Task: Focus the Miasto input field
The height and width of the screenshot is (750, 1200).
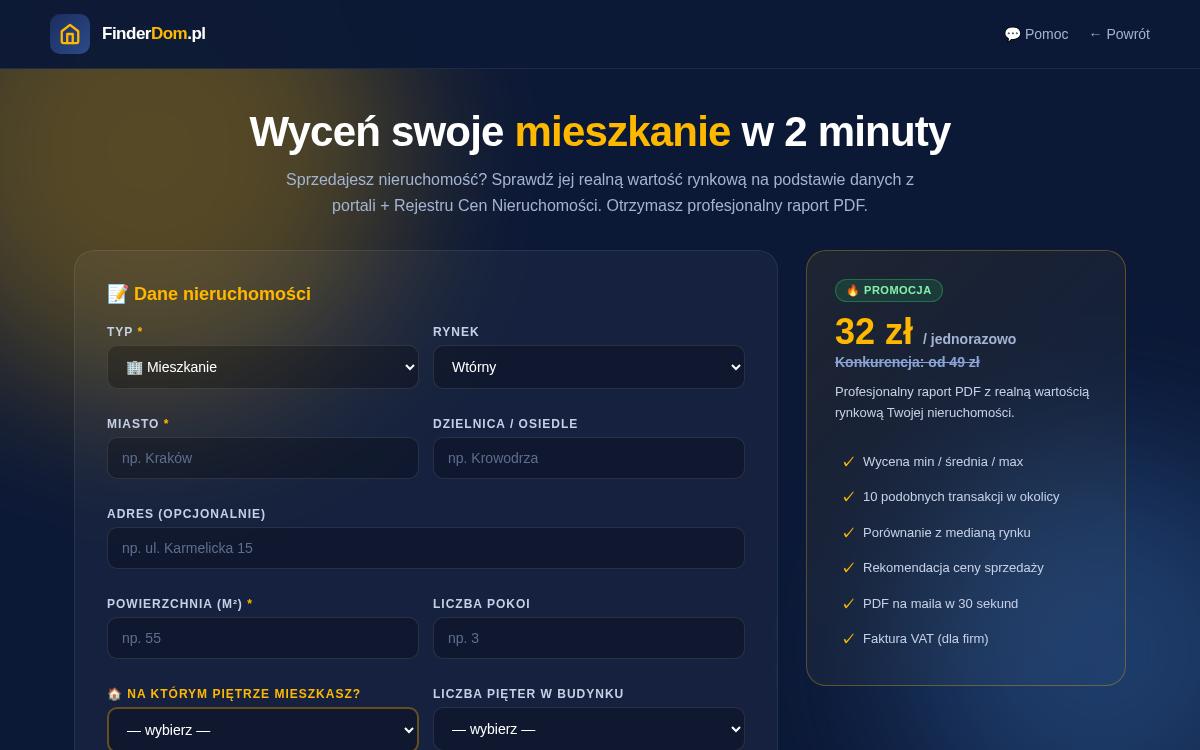Action: (x=263, y=458)
